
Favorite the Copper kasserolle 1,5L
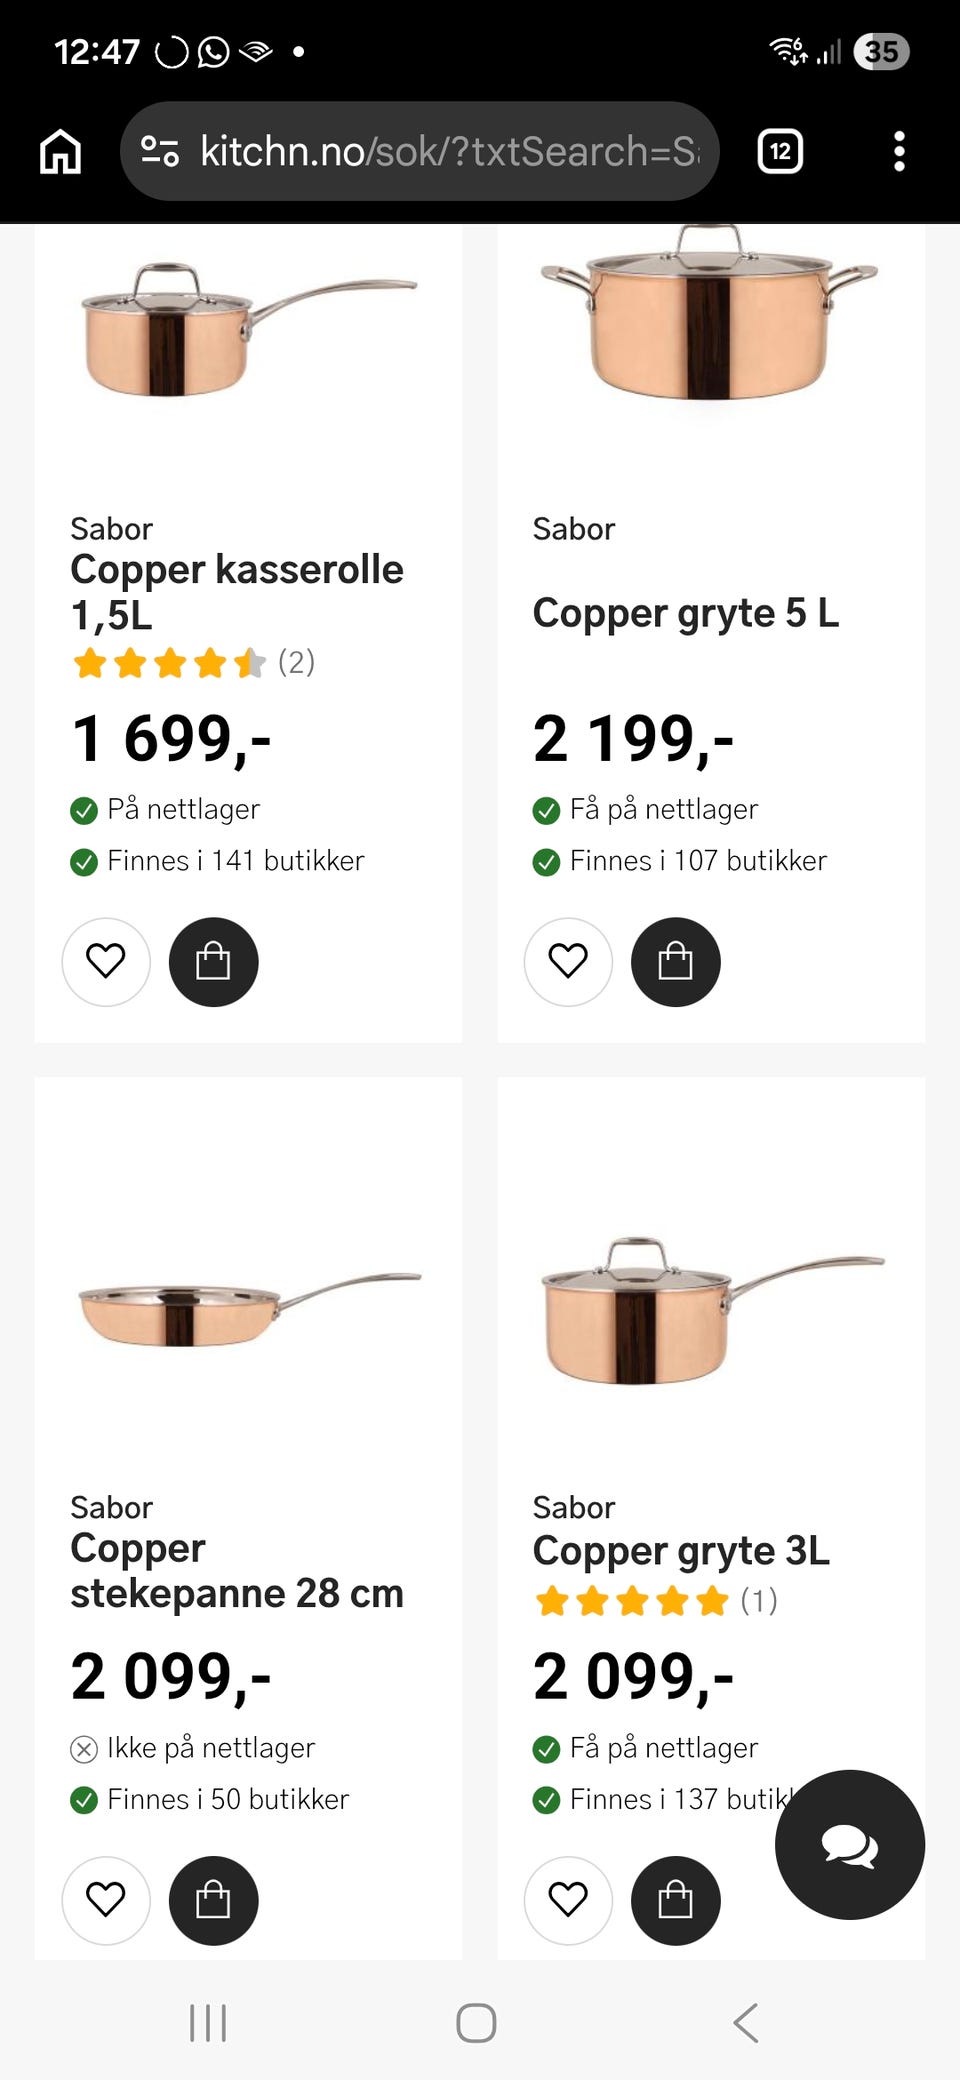106,961
